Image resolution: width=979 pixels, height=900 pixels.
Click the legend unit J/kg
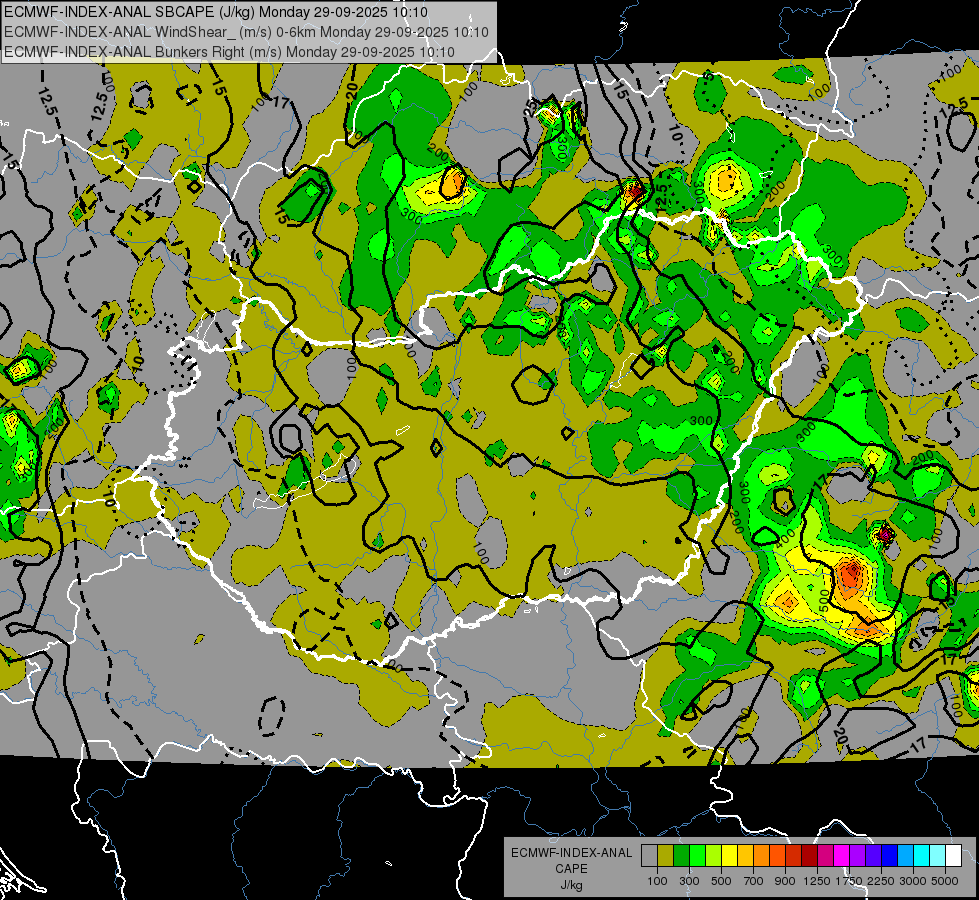[x=571, y=885]
